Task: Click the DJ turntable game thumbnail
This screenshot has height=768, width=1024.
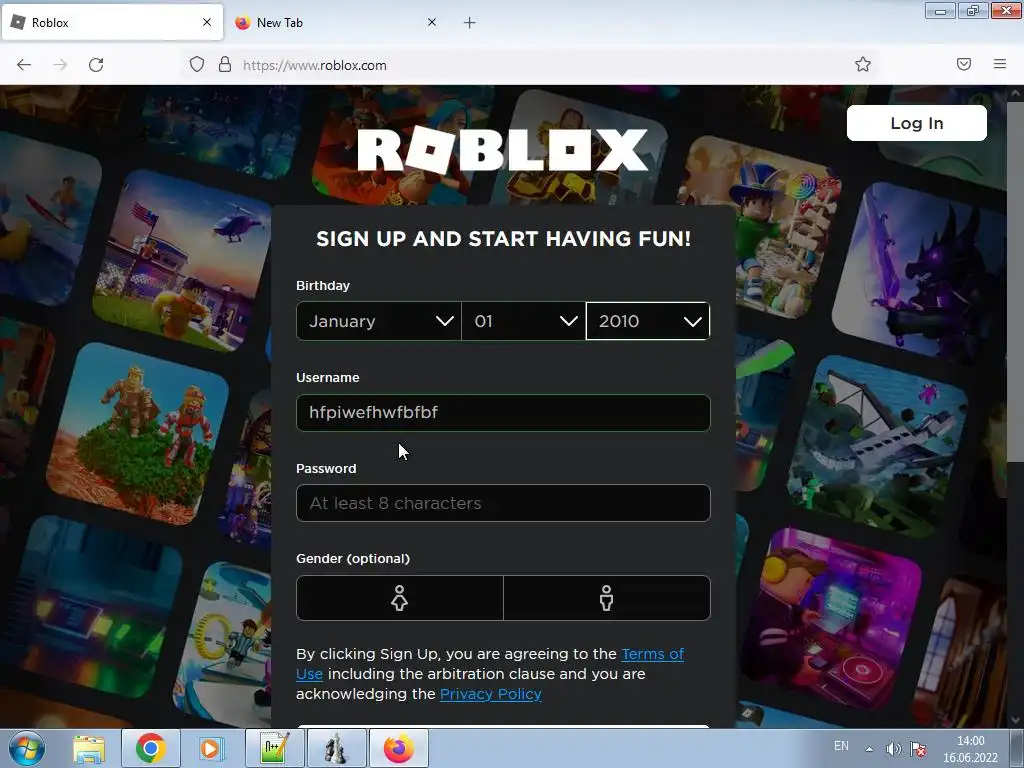Action: [829, 620]
